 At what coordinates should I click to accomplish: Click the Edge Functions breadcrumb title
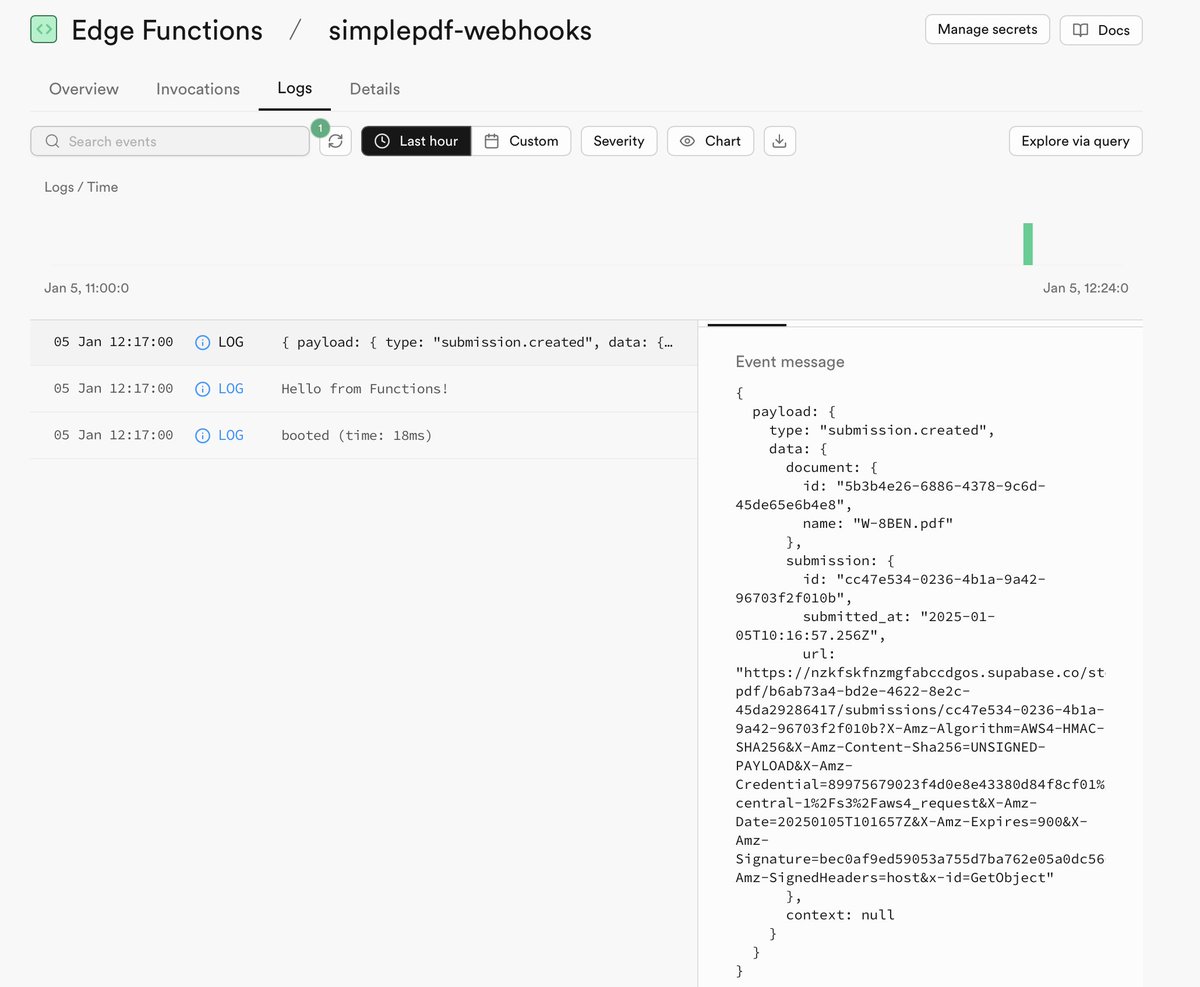point(167,31)
